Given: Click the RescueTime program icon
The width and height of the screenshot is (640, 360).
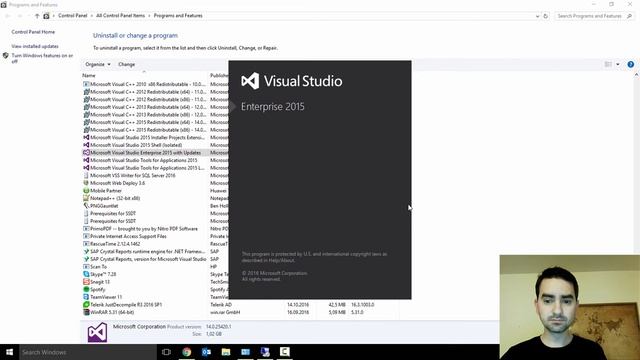Looking at the screenshot, I should pyautogui.click(x=86, y=244).
